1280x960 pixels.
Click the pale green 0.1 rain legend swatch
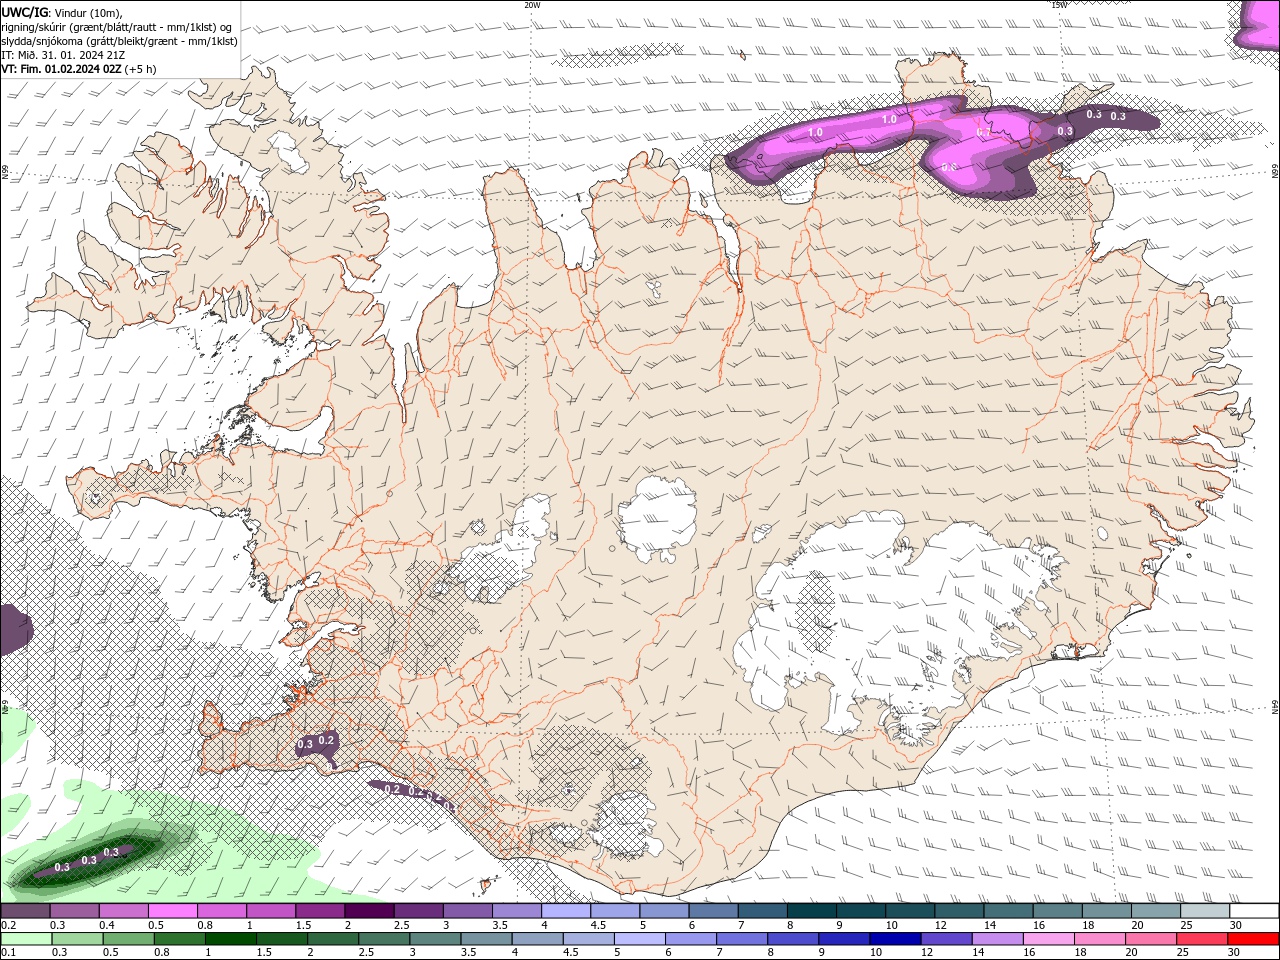pyautogui.click(x=27, y=939)
